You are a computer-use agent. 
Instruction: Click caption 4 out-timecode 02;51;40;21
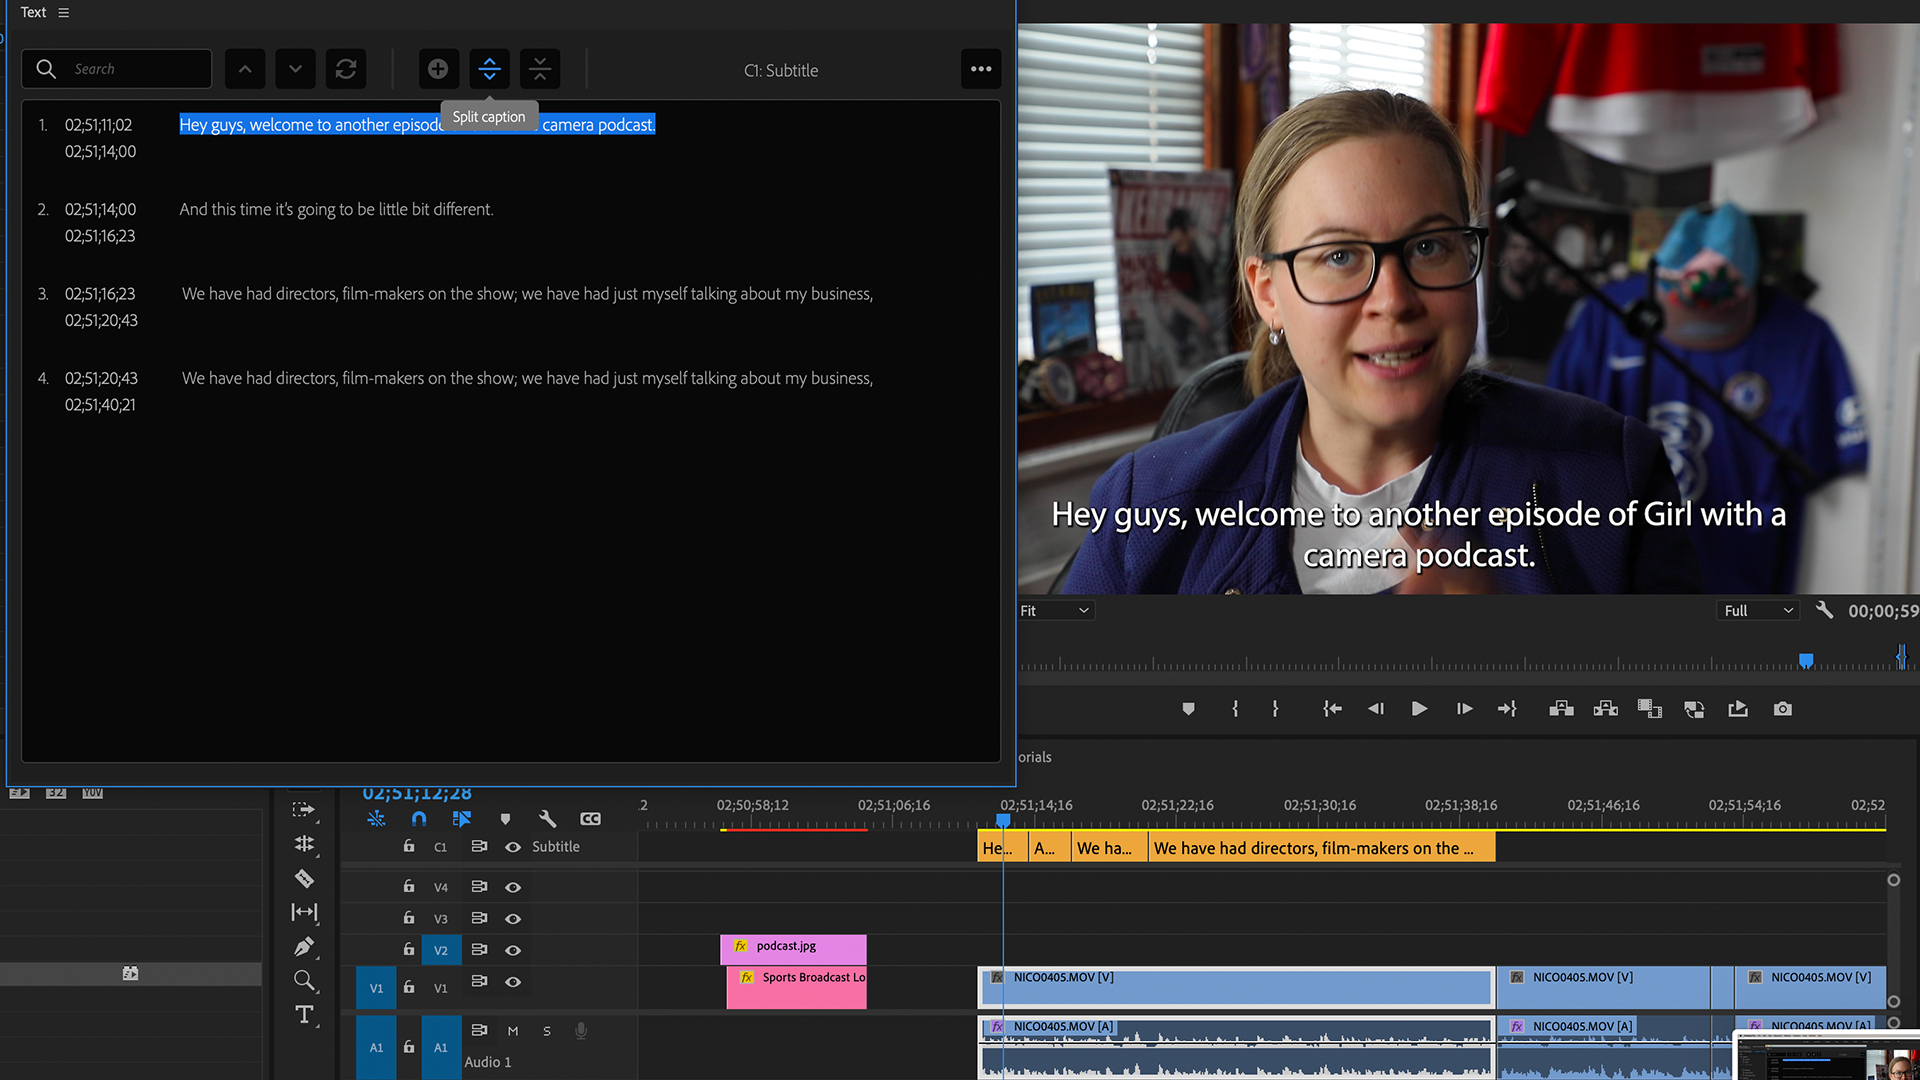click(100, 405)
